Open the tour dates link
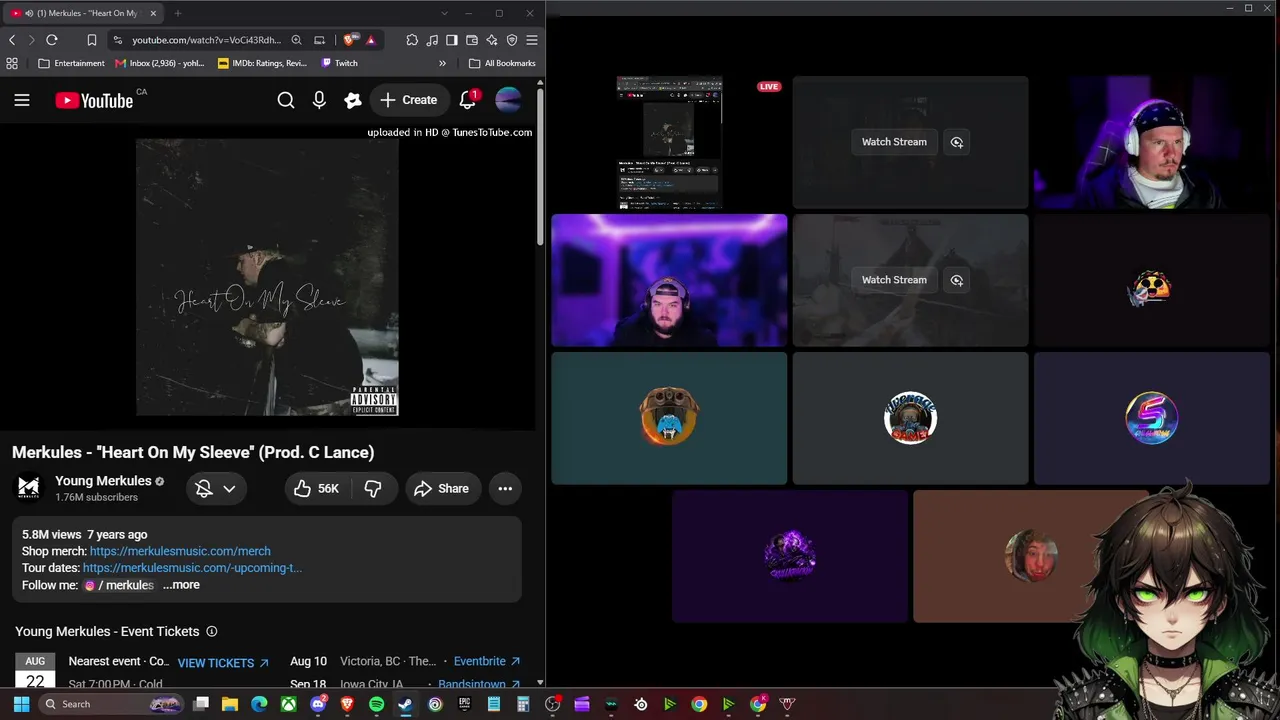The width and height of the screenshot is (1280, 720). point(192,568)
